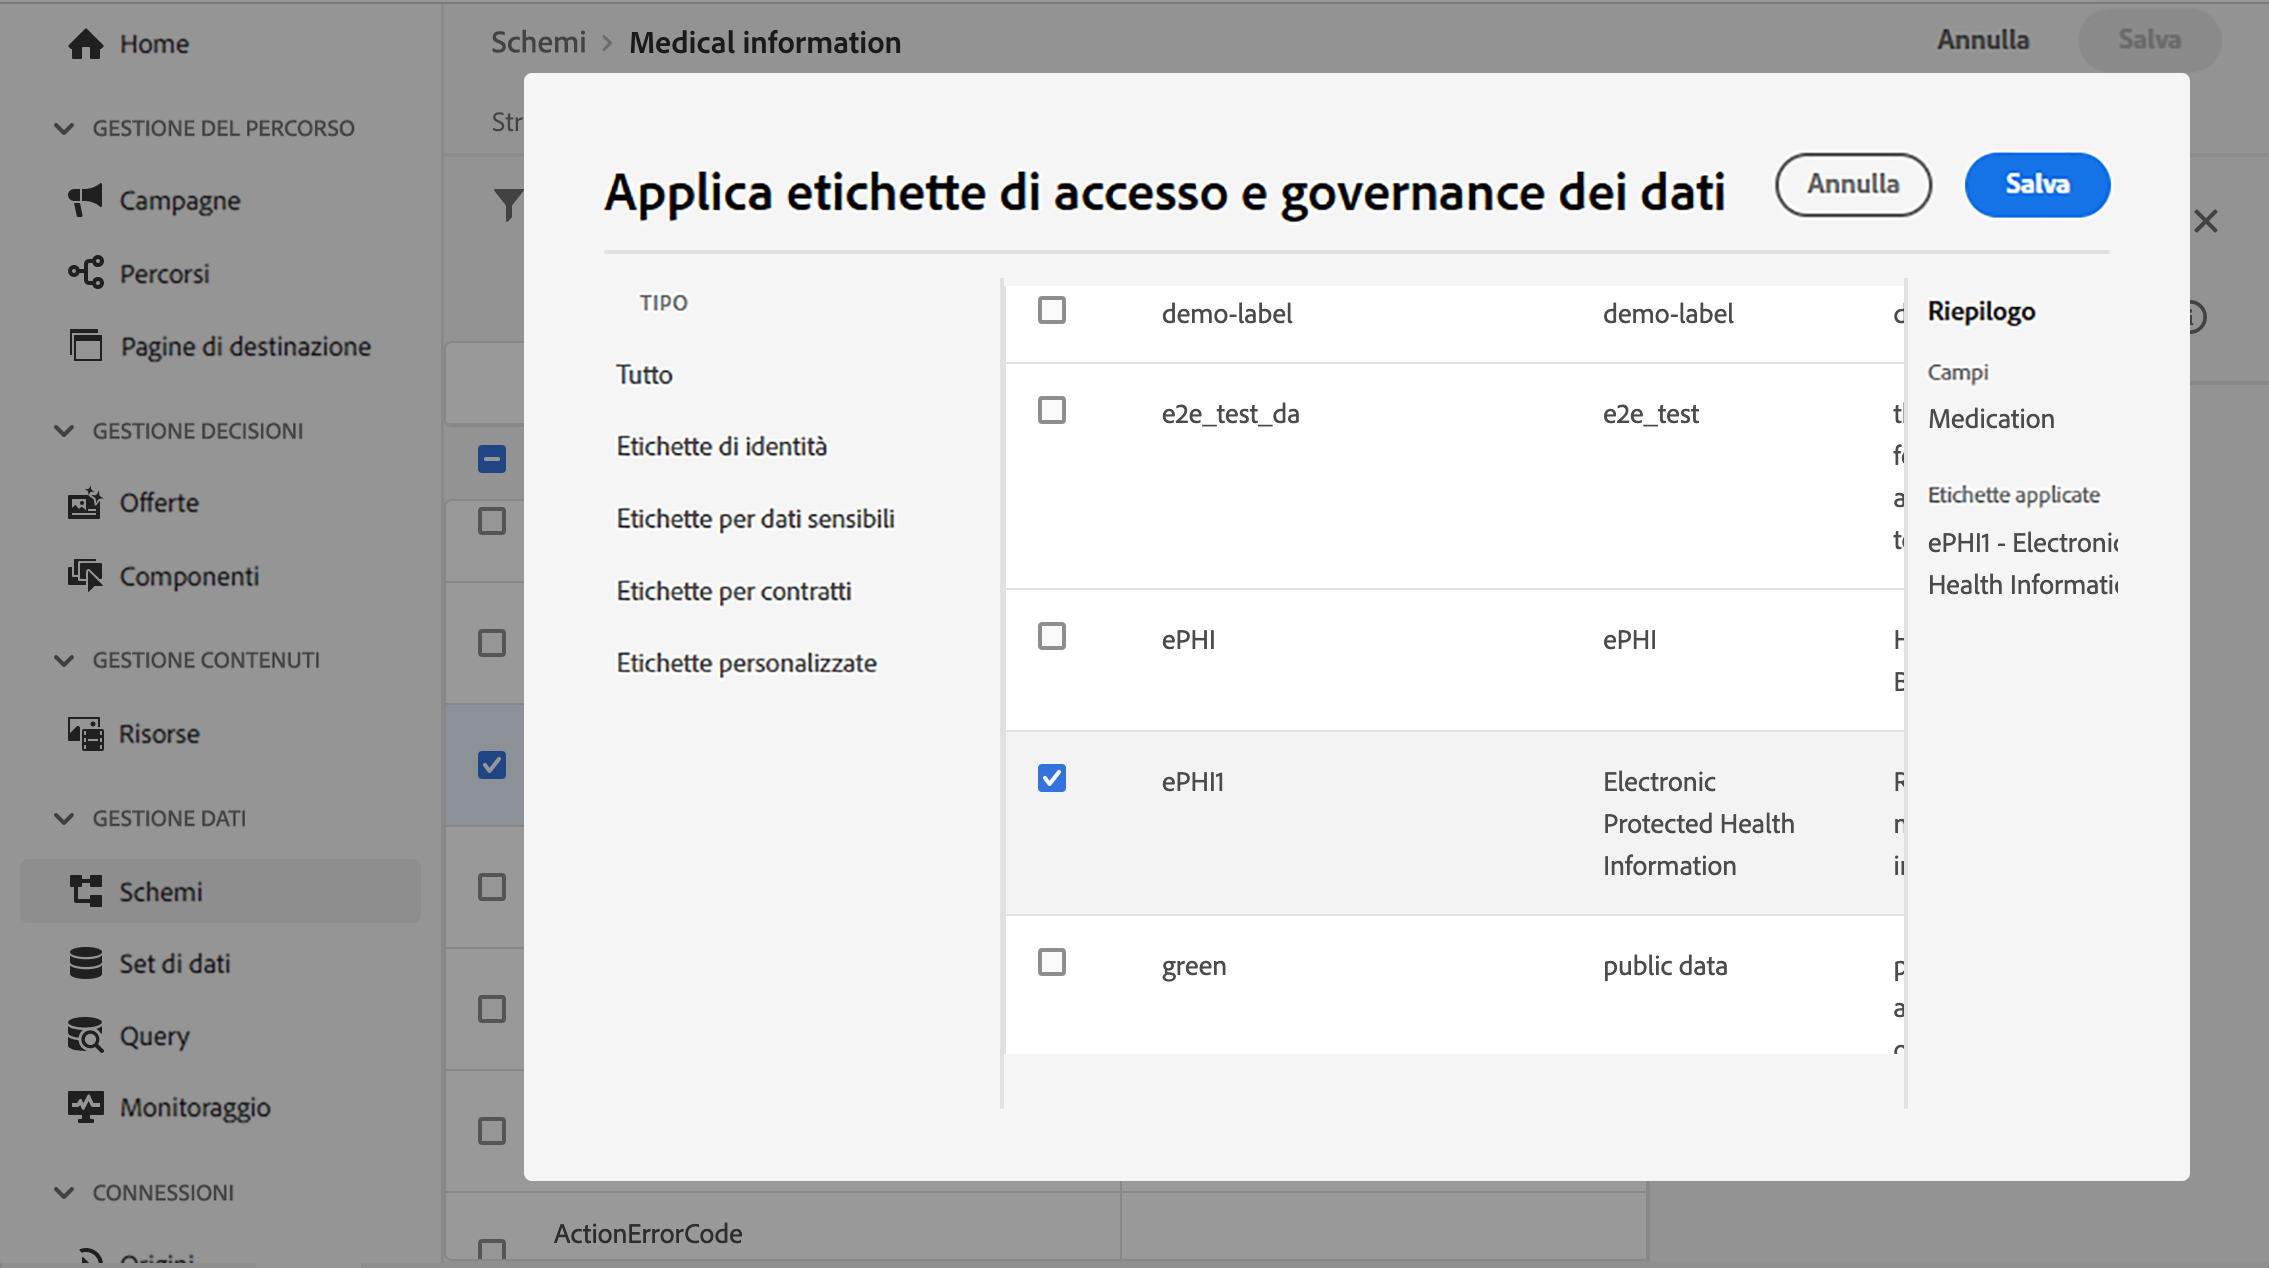Filter by Etichette per dati sensibili

point(755,519)
